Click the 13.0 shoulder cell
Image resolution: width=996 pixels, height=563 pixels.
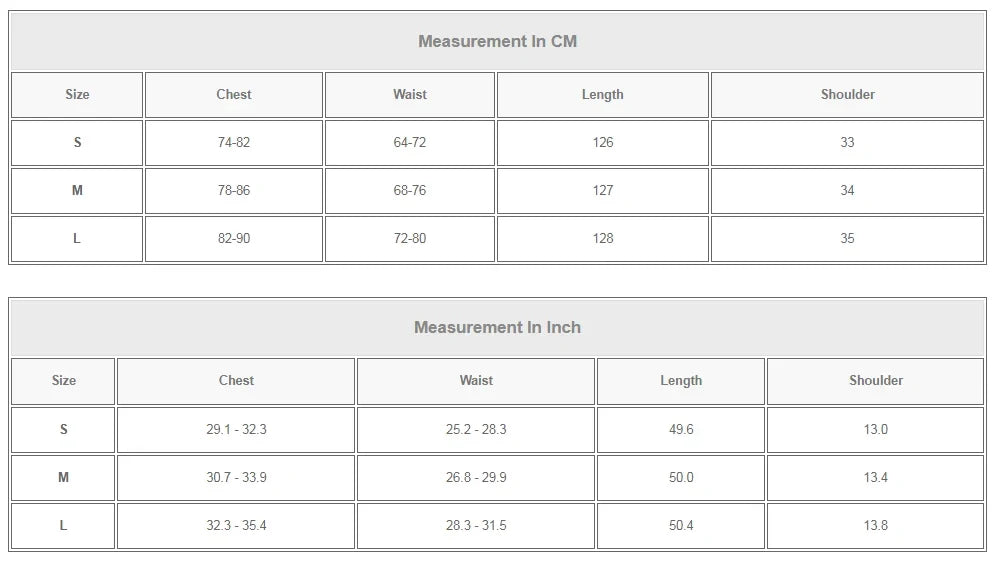(875, 430)
